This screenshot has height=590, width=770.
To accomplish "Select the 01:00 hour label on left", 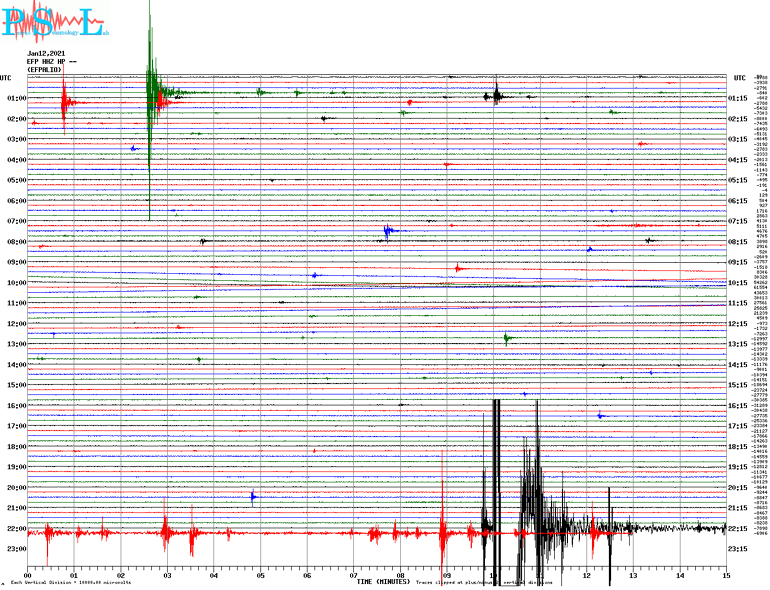I will (16, 98).
